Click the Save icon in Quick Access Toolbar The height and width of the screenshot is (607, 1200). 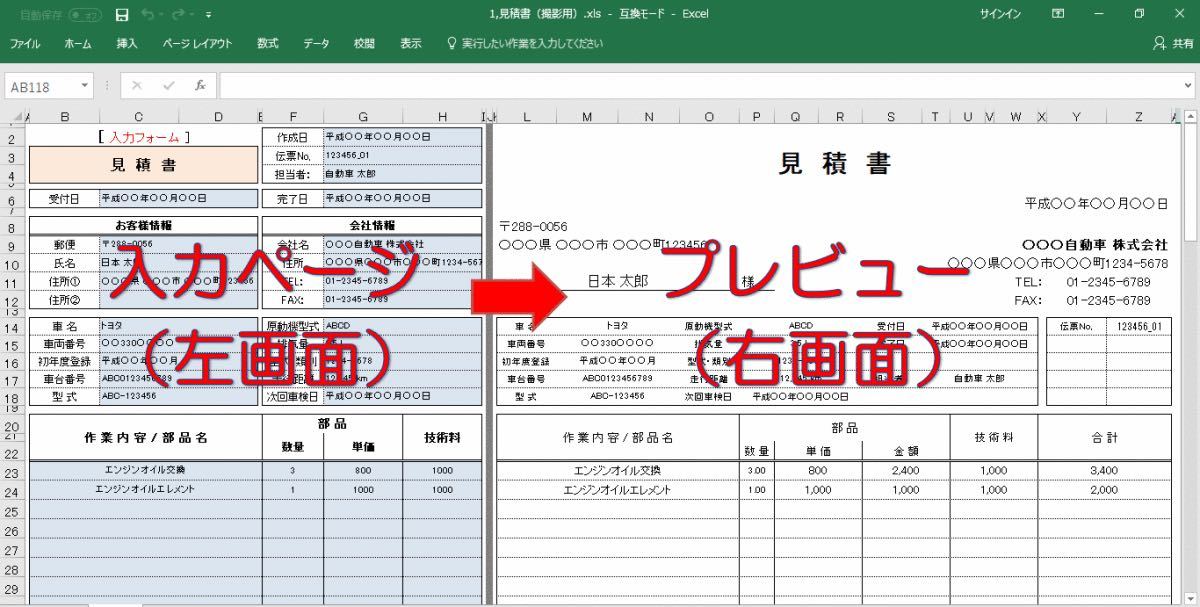coord(121,14)
